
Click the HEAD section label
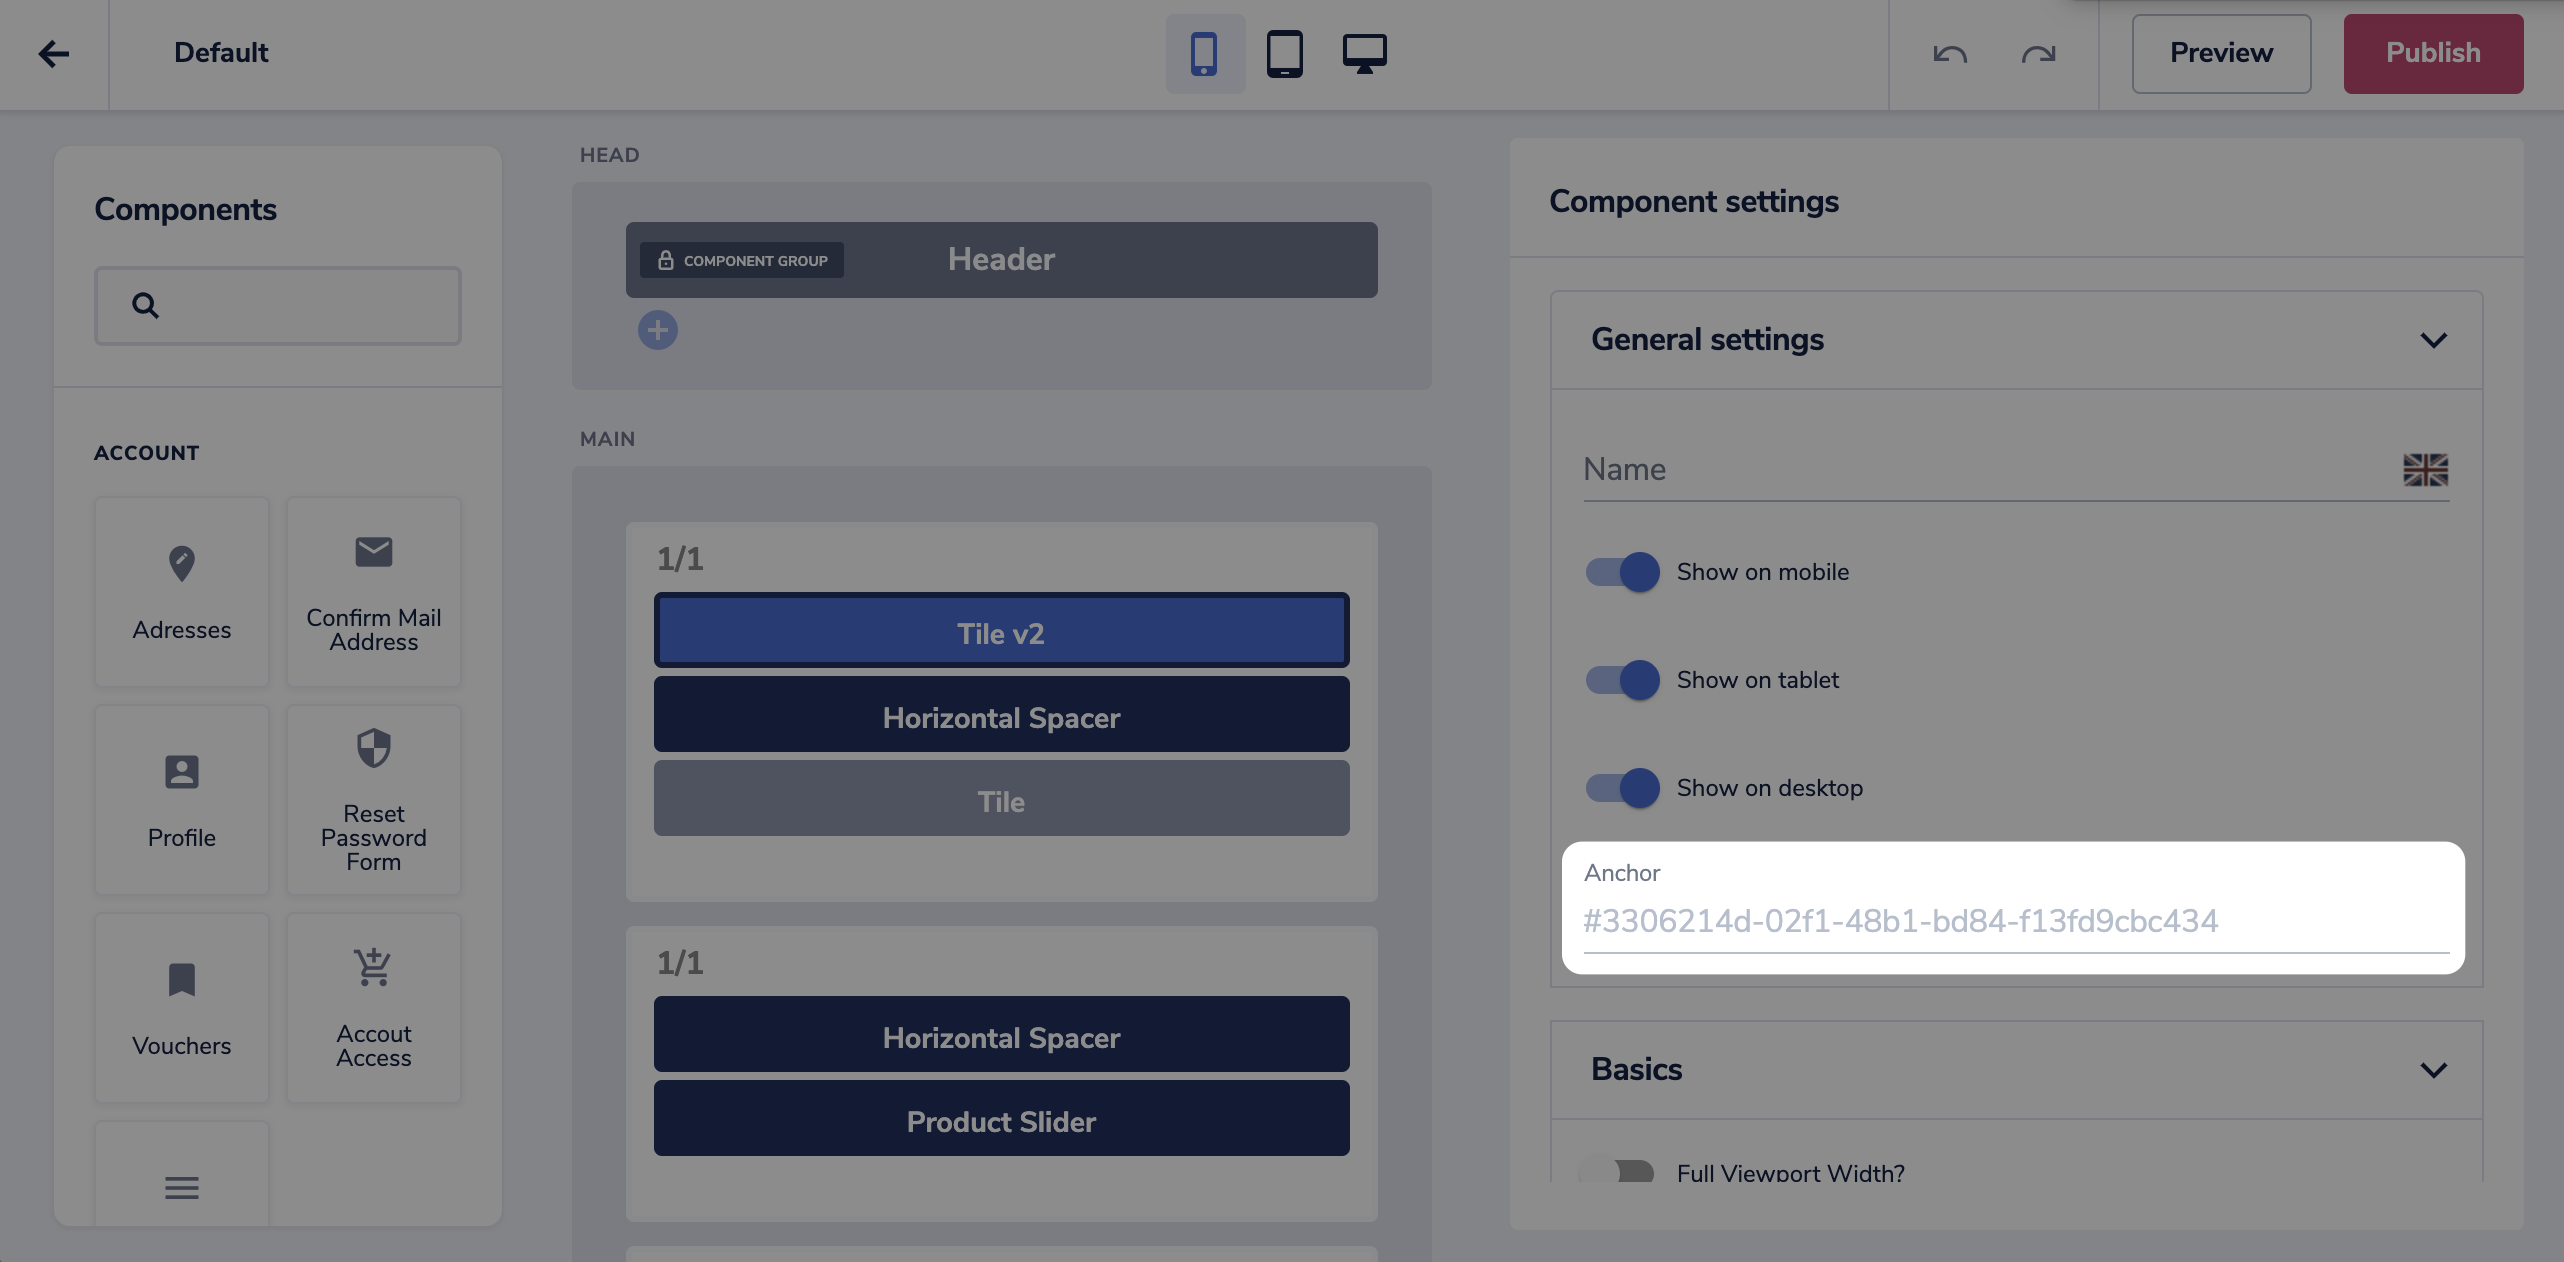point(609,155)
